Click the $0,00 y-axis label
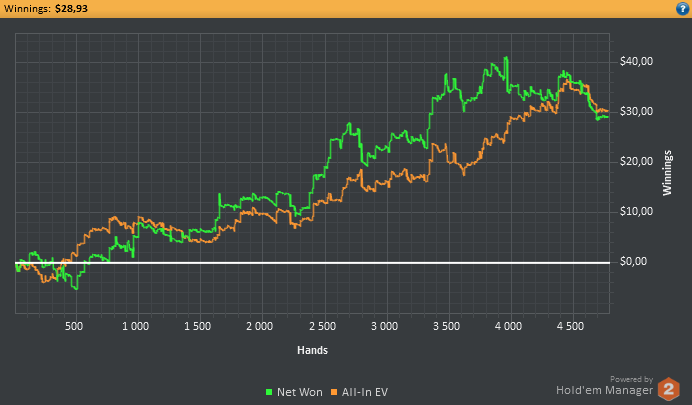 click(633, 261)
